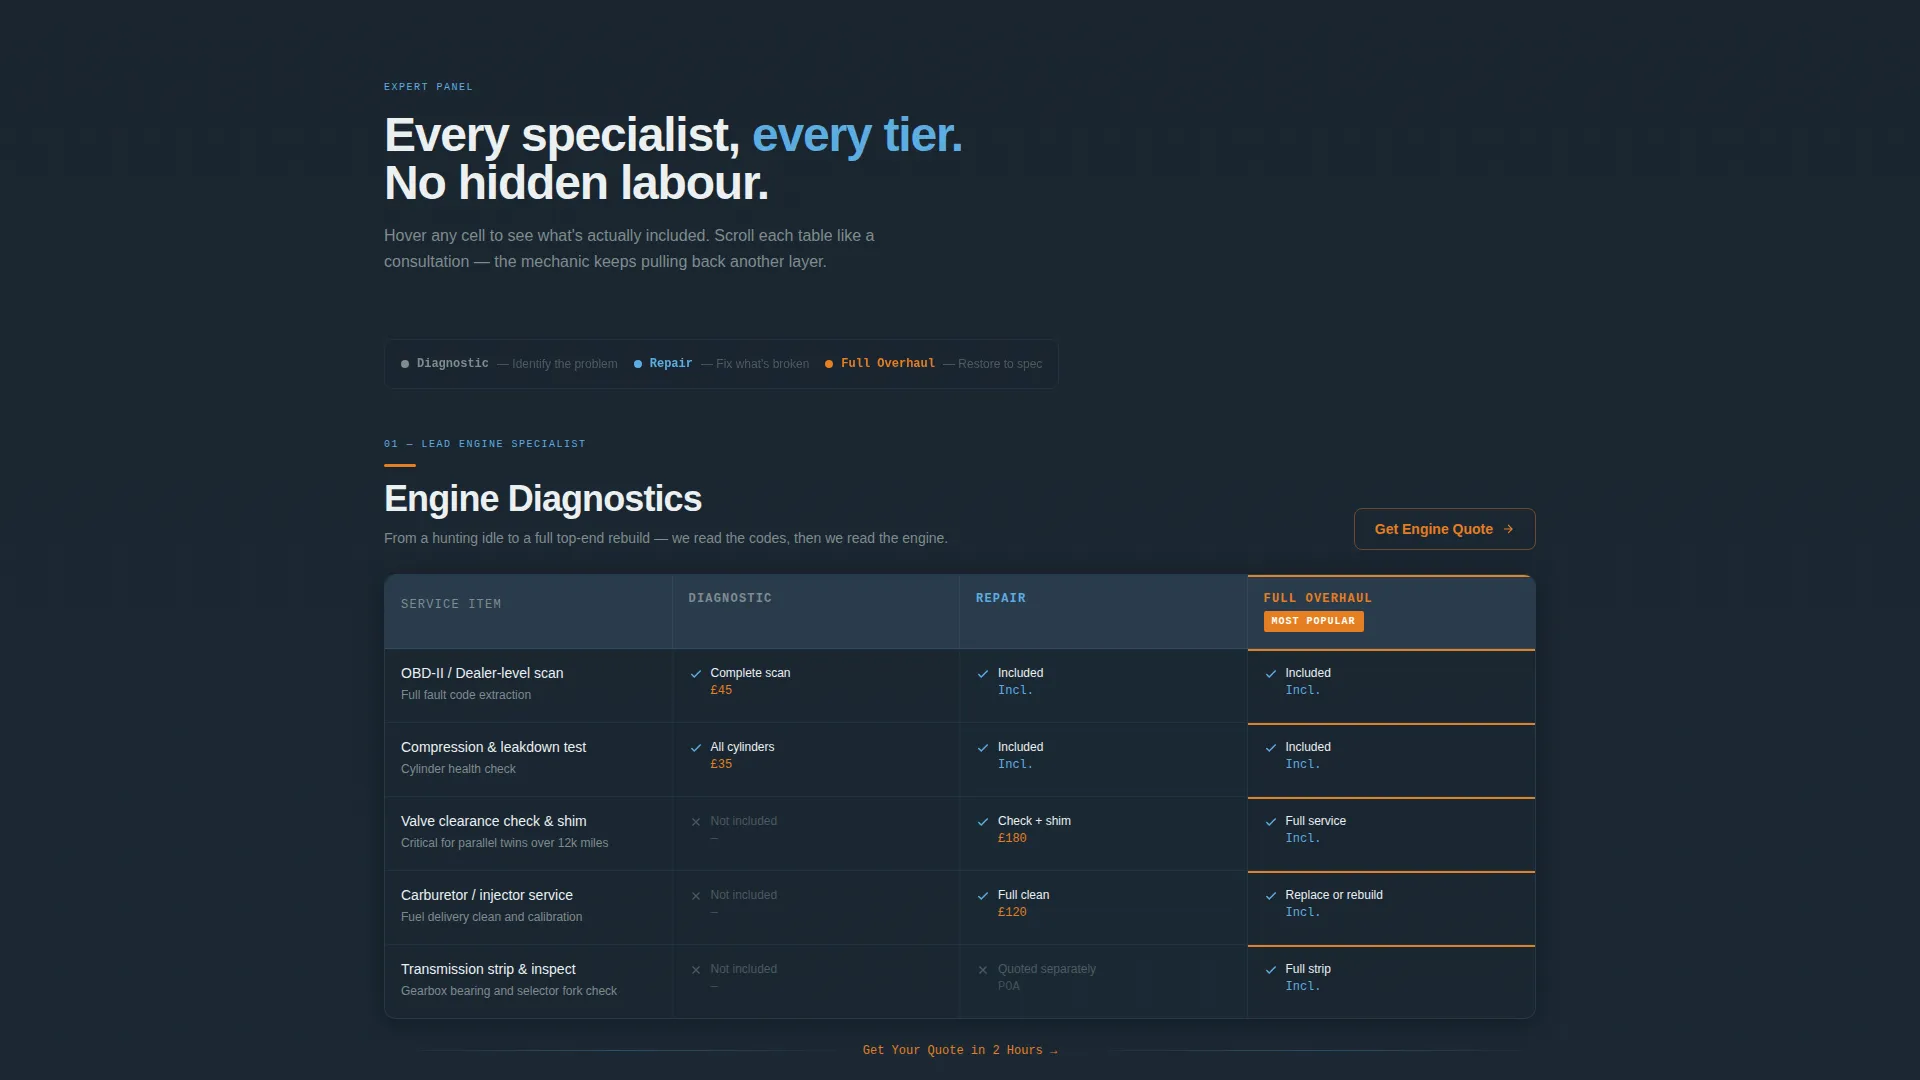Click the Gearbox bearing and selector fork check text
This screenshot has width=1920, height=1080.
[509, 991]
